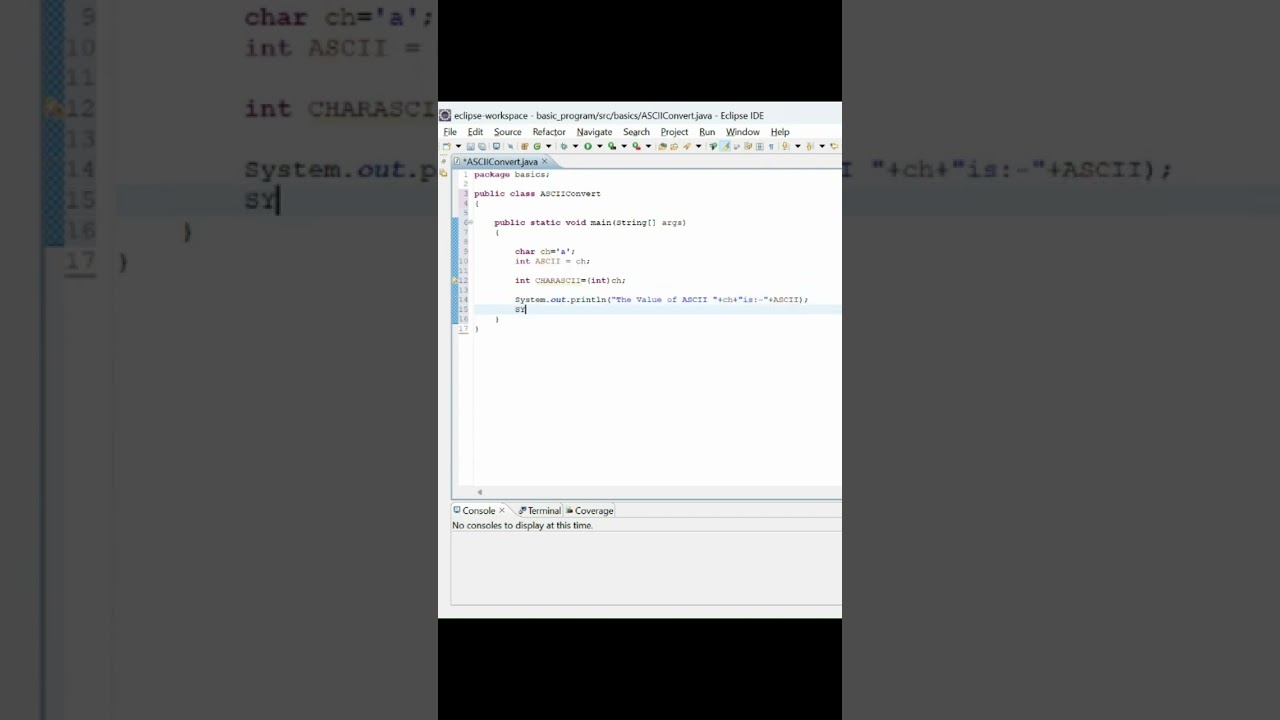
Task: Close the Console view tab
Action: [x=502, y=511]
